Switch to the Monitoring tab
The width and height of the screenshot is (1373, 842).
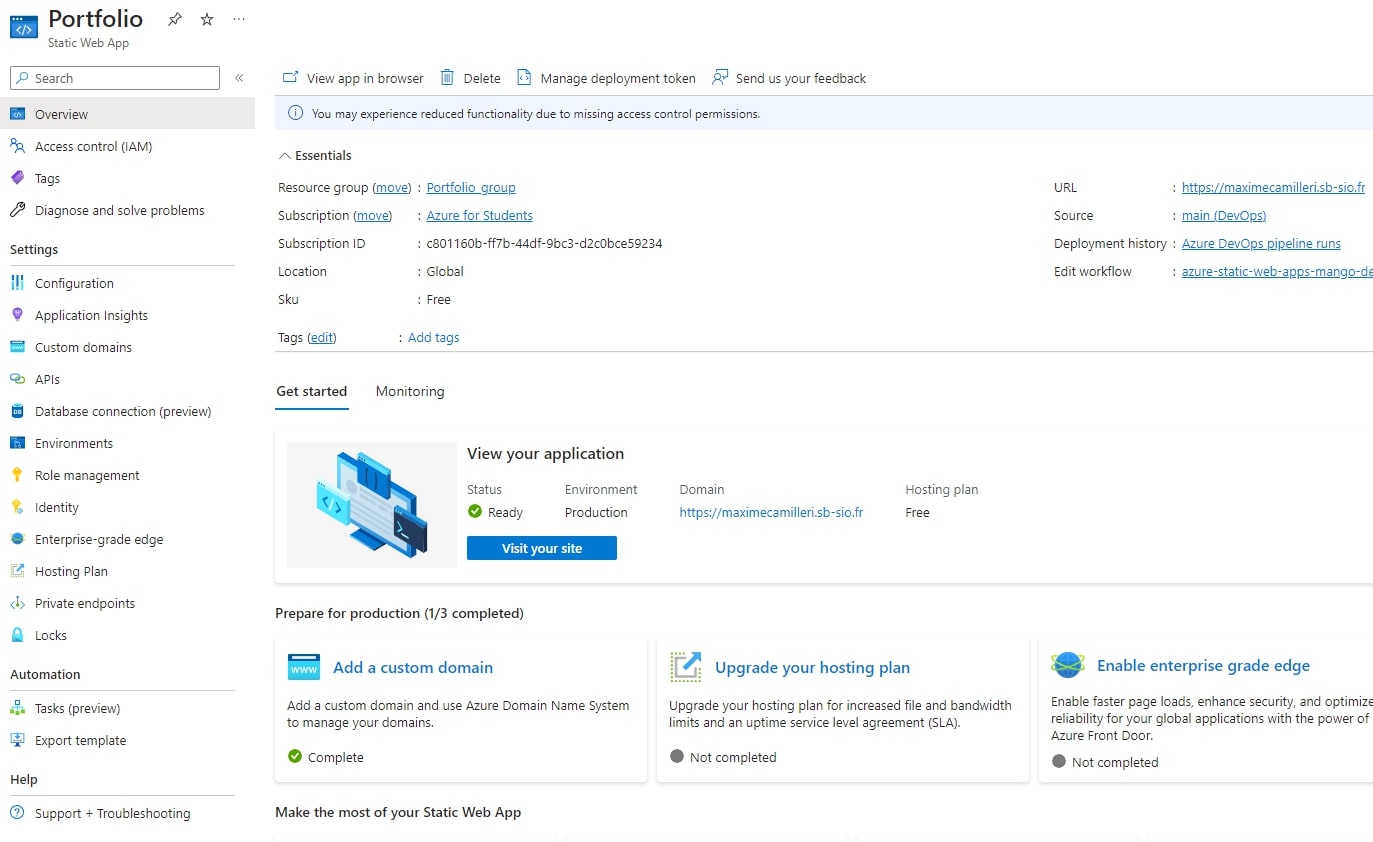pyautogui.click(x=410, y=392)
